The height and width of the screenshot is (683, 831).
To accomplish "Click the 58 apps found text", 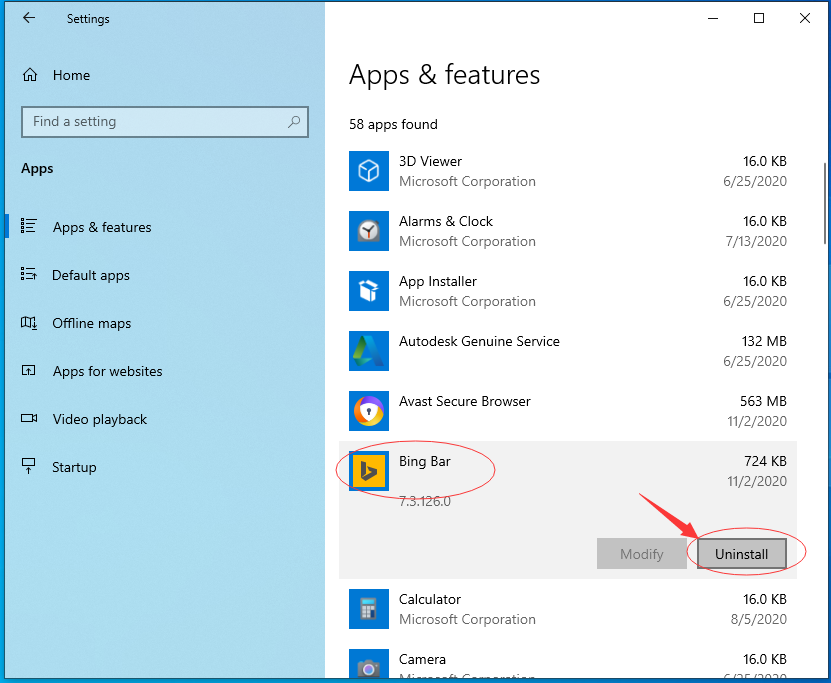I will pos(393,125).
